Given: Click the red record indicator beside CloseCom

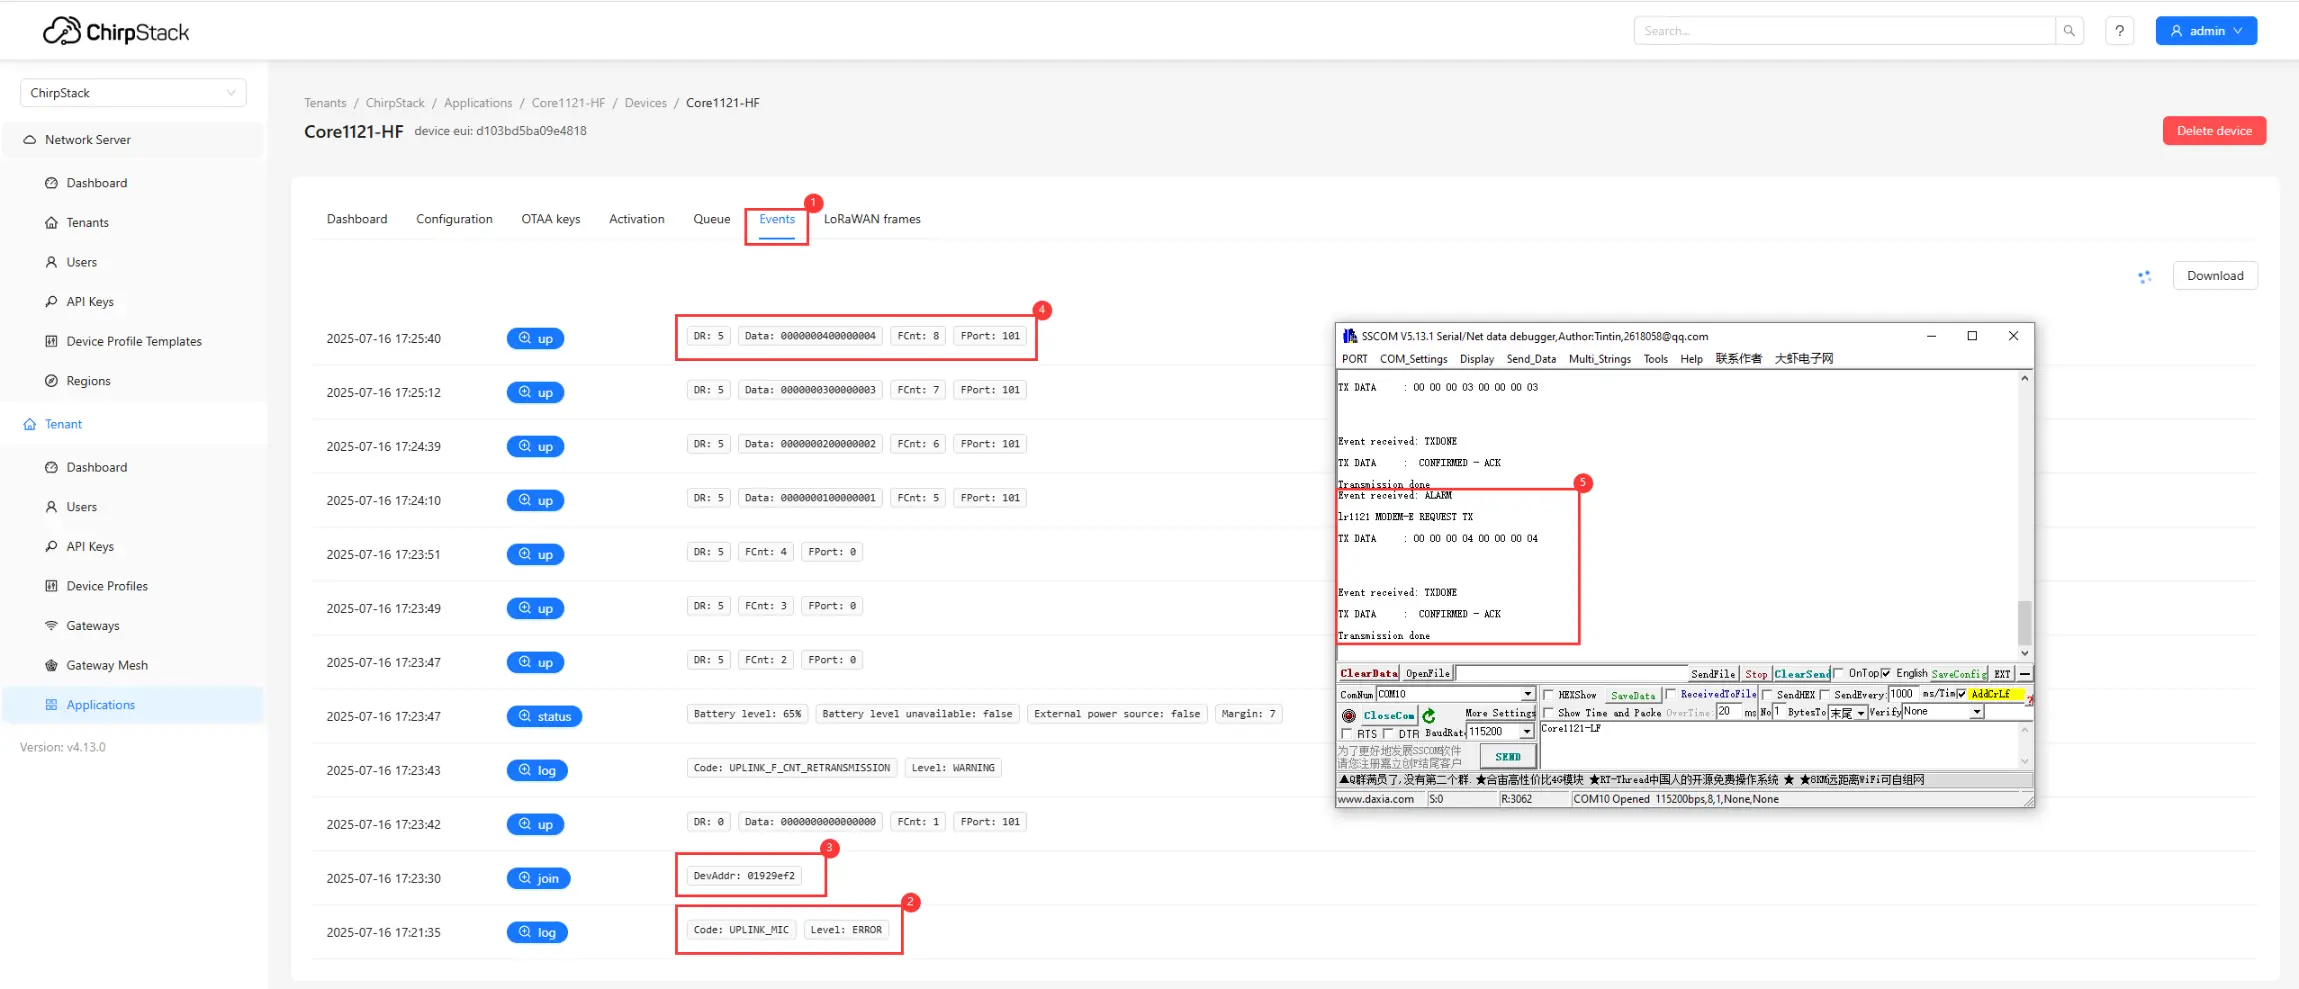Looking at the screenshot, I should [x=1348, y=715].
